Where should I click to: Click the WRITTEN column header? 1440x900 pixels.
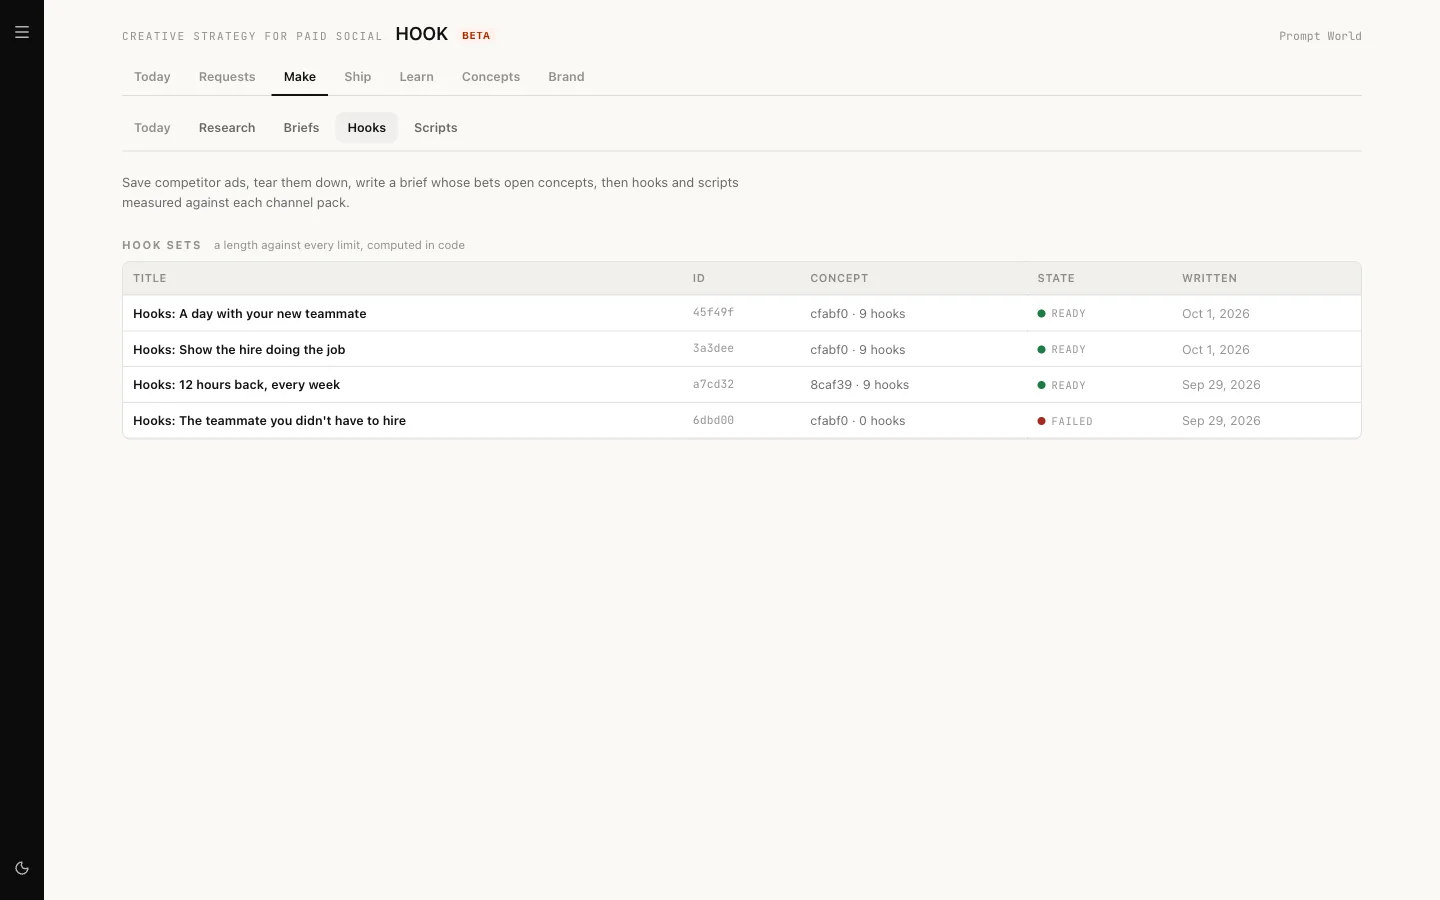1209,278
